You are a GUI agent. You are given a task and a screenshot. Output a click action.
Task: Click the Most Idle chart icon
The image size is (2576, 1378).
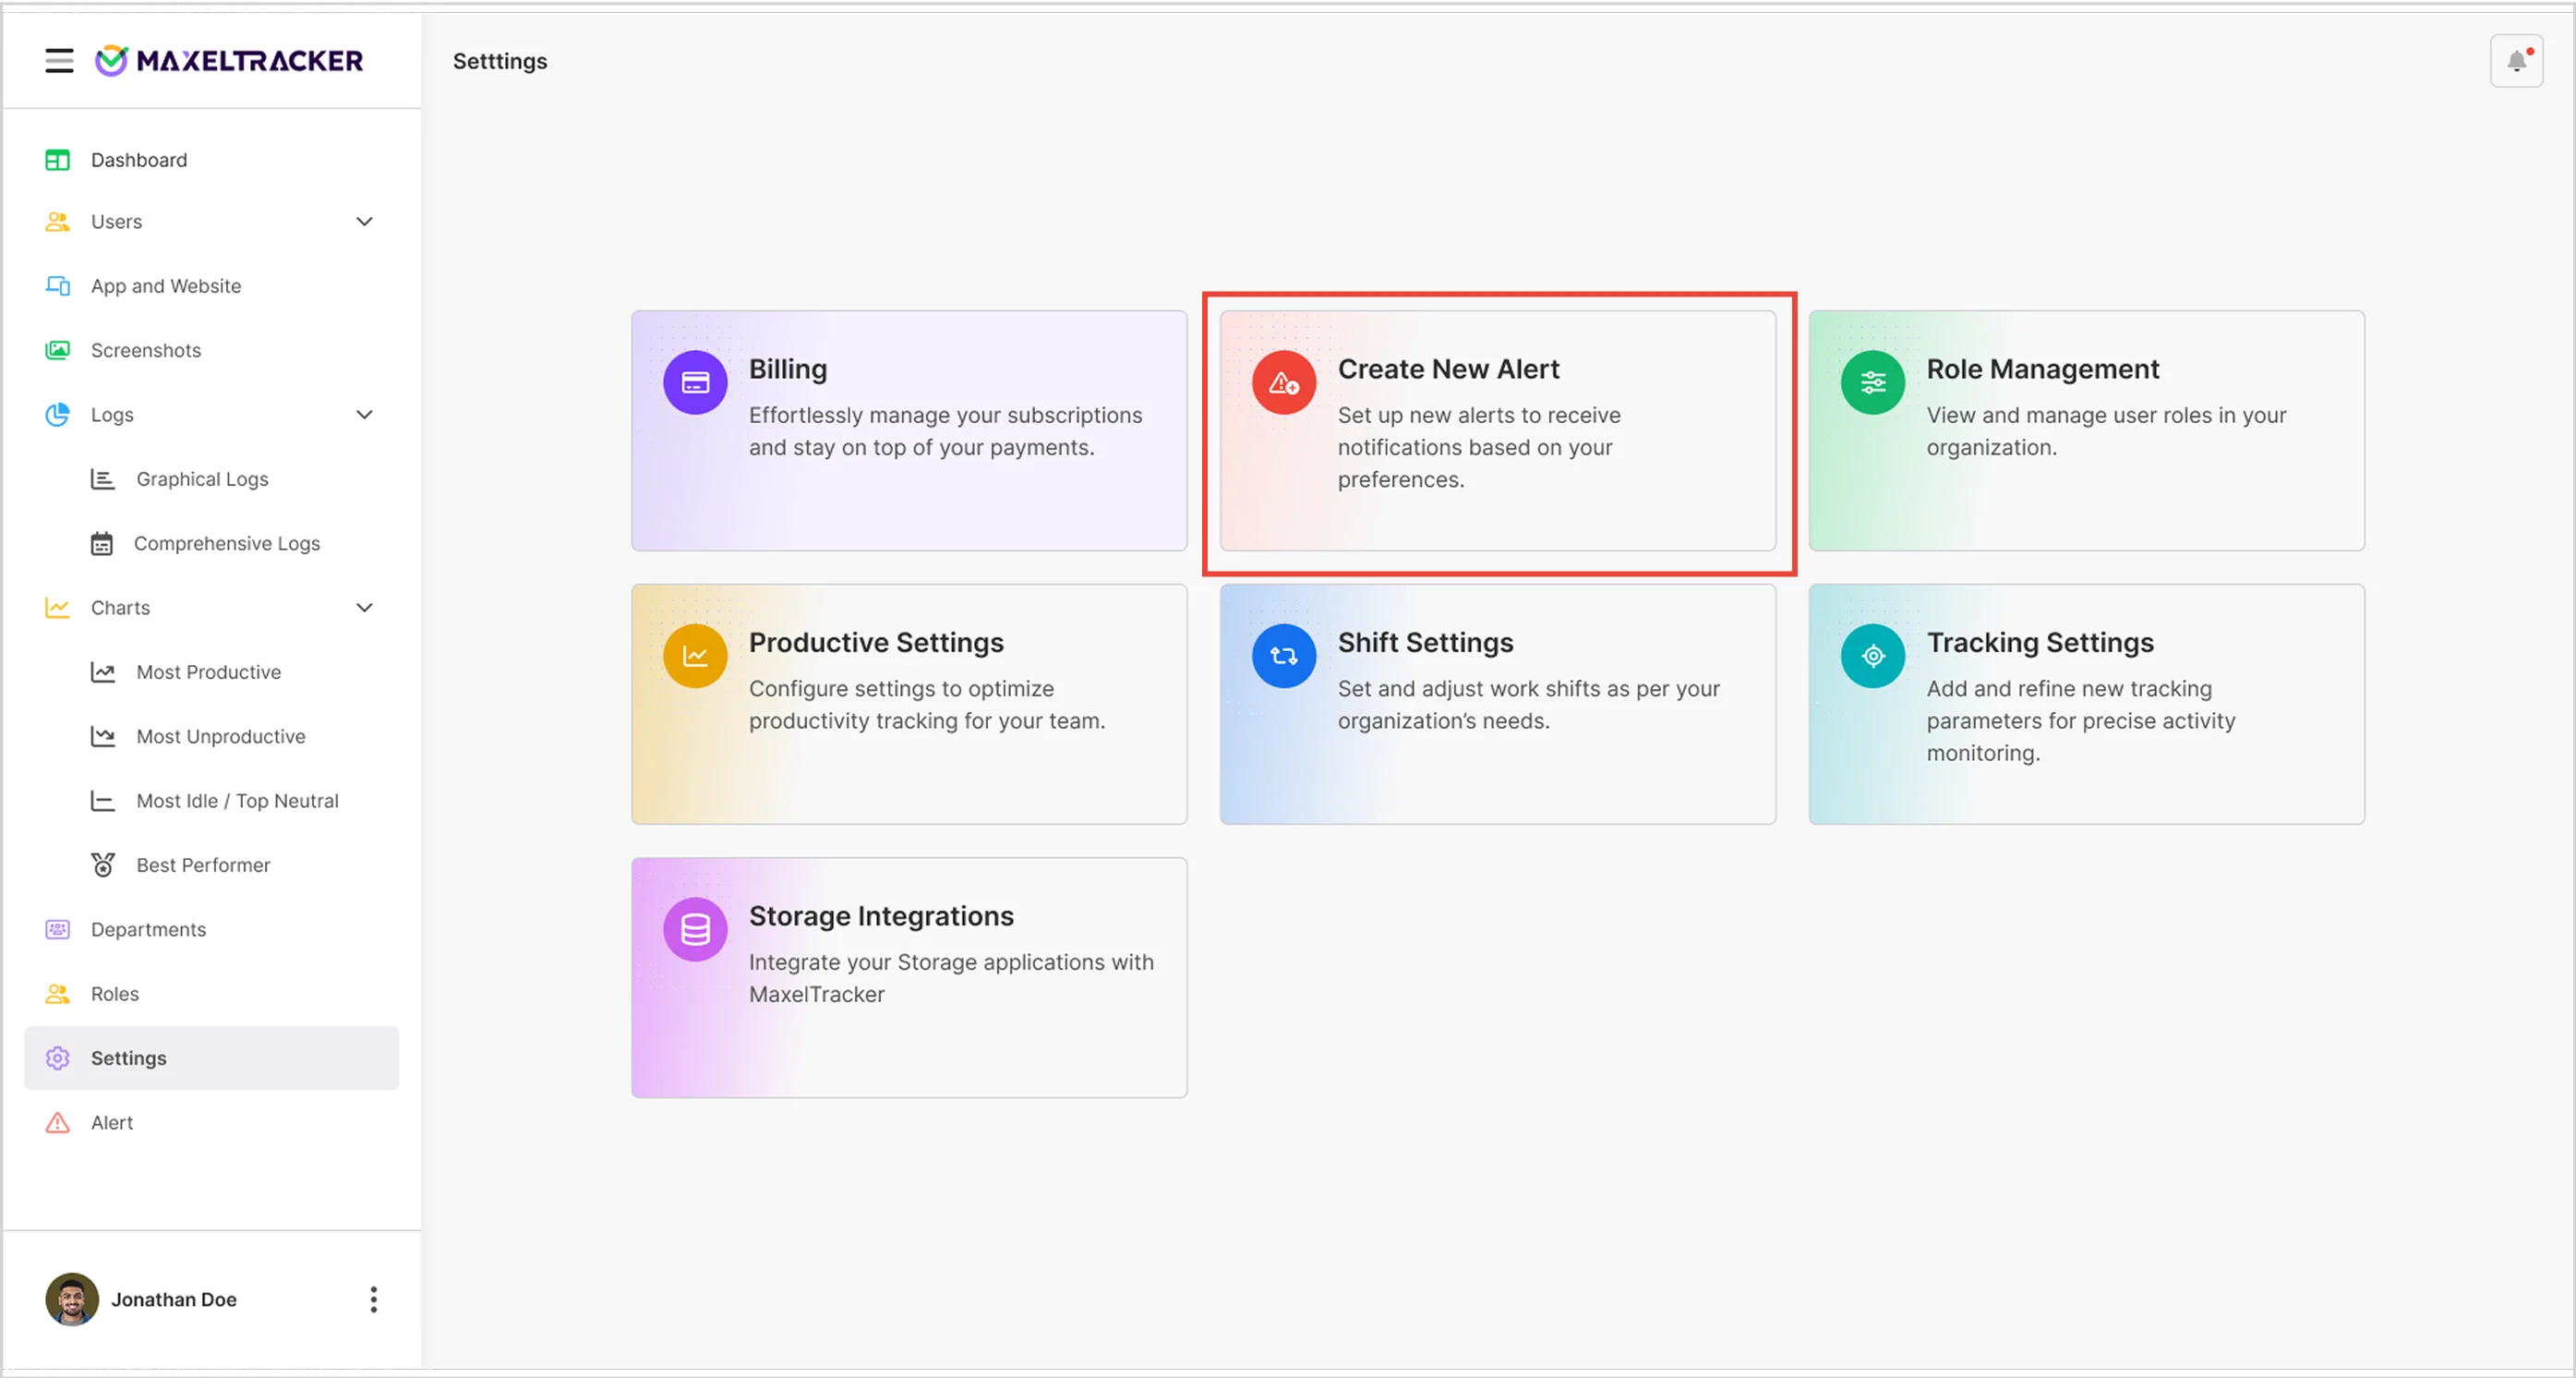click(x=103, y=800)
